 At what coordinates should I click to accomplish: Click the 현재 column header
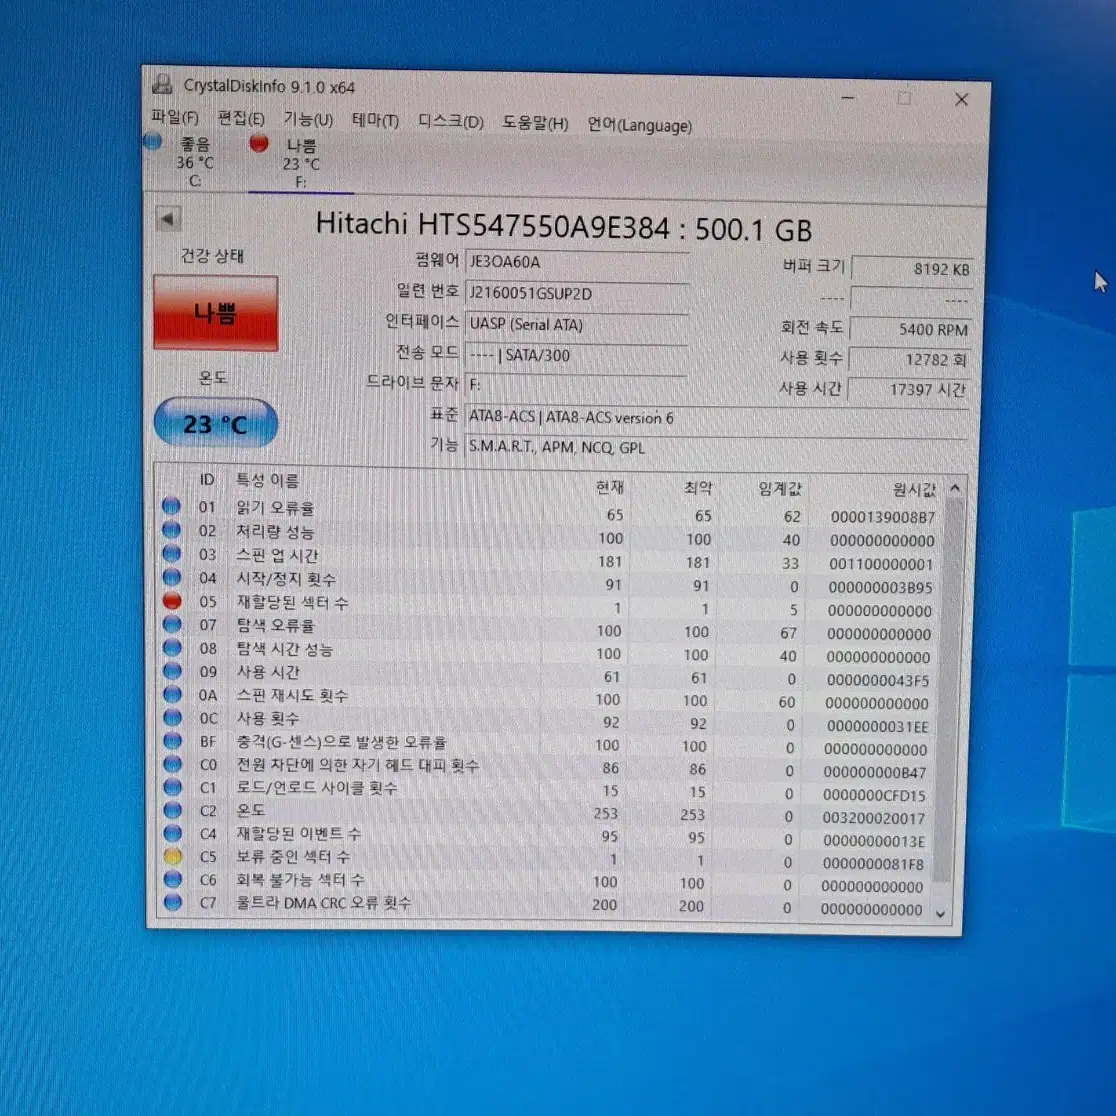click(609, 488)
